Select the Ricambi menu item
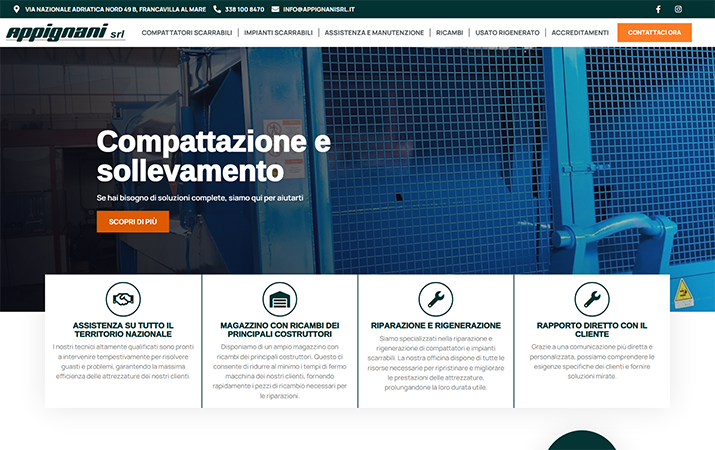The height and width of the screenshot is (450, 715). [x=449, y=32]
